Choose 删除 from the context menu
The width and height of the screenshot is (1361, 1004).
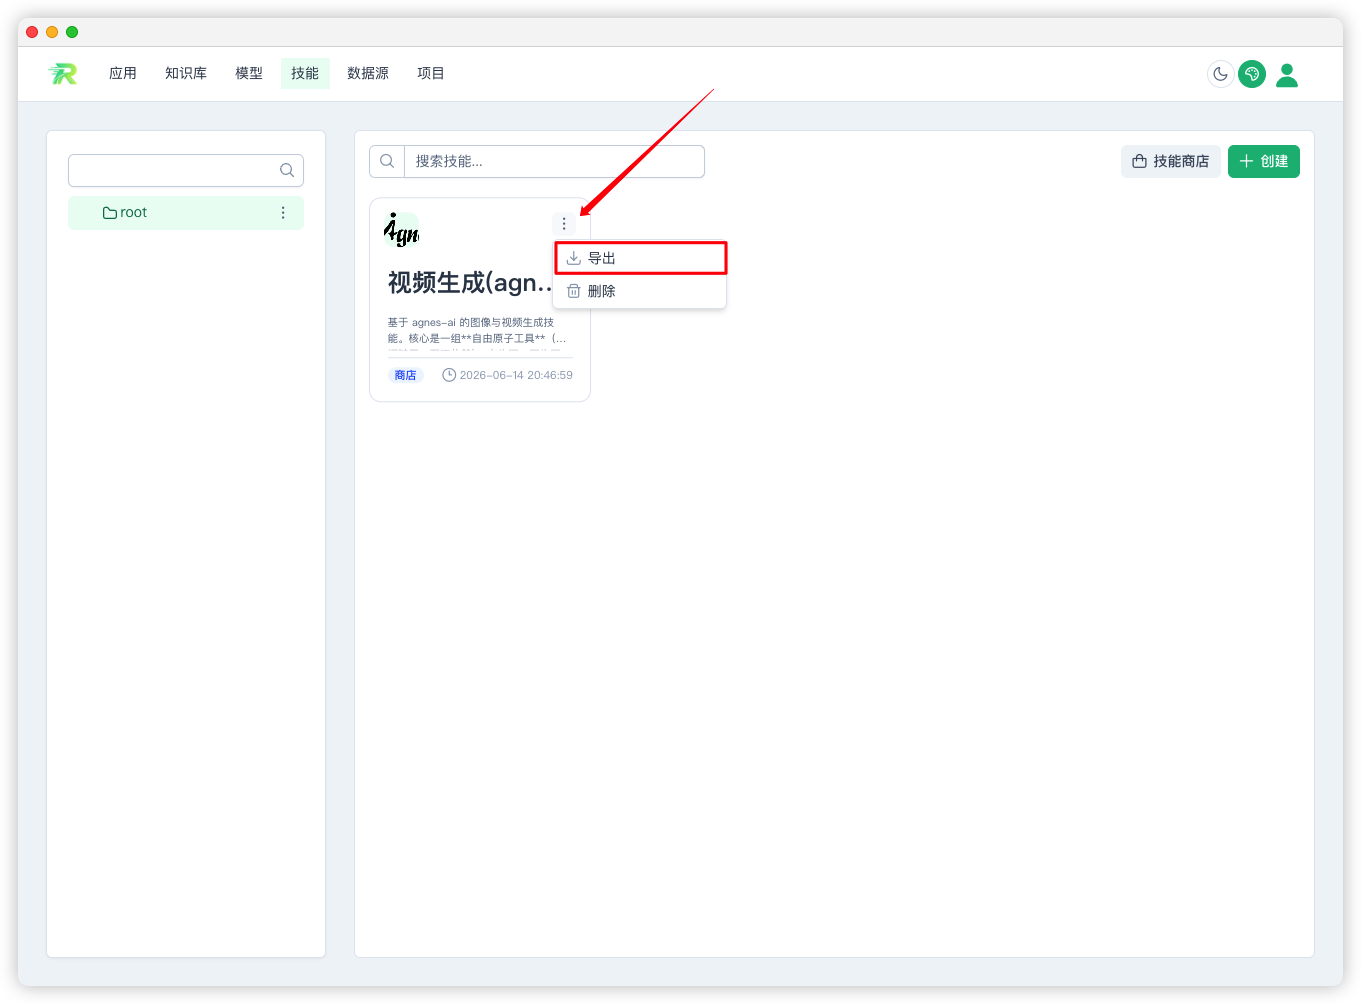coord(640,291)
